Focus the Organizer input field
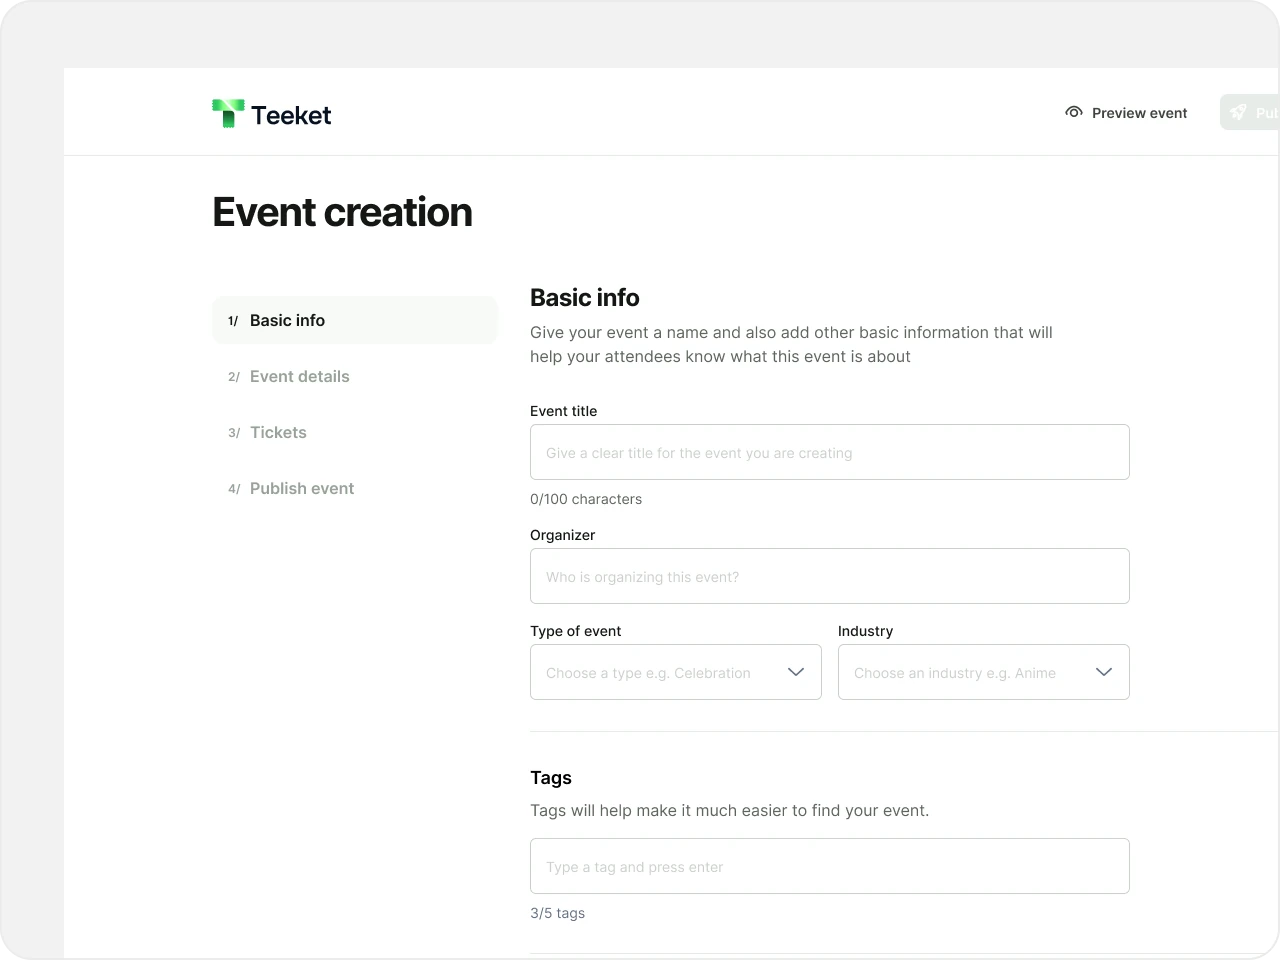The height and width of the screenshot is (960, 1280). coord(830,576)
